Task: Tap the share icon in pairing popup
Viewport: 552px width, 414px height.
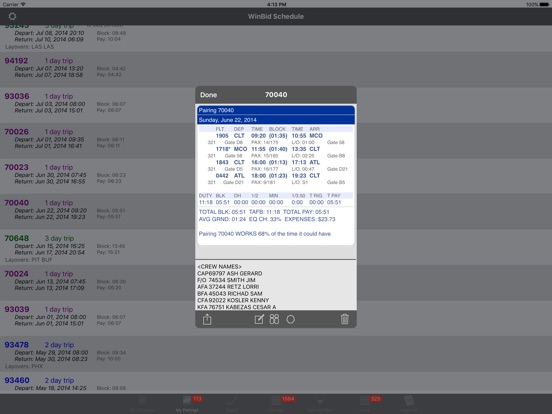Action: tap(207, 319)
